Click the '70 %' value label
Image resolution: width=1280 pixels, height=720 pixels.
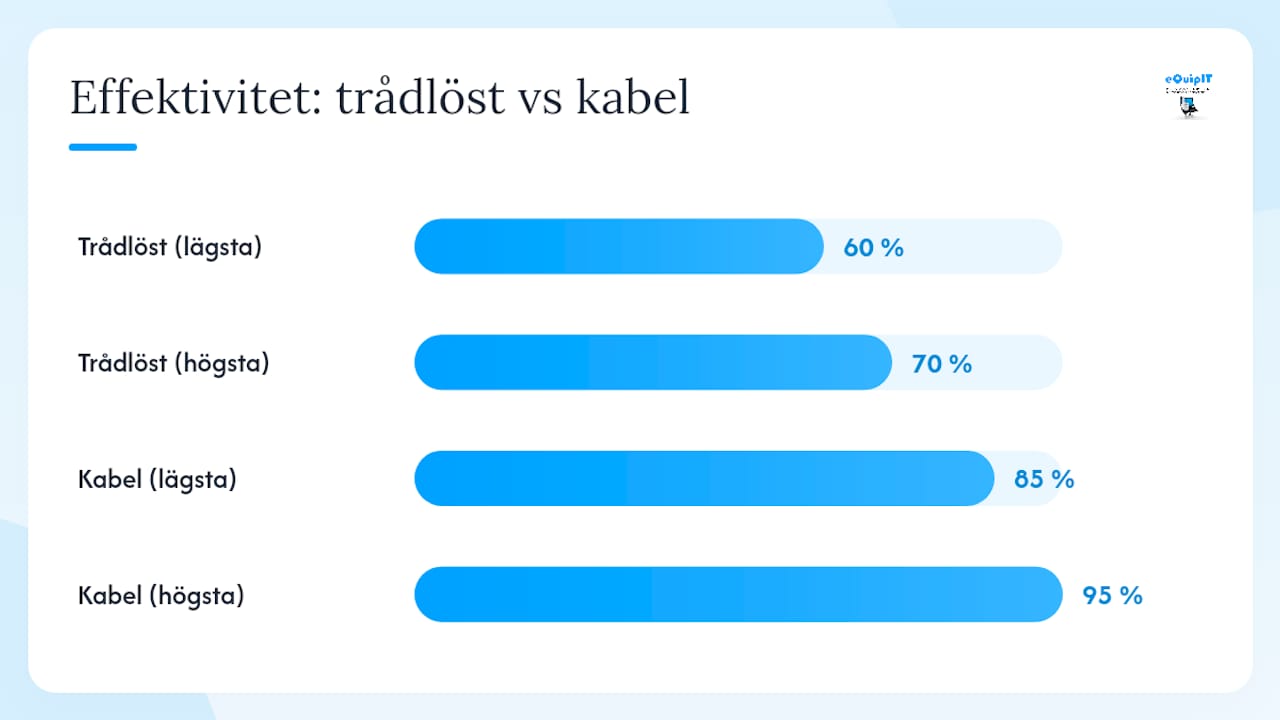tap(942, 363)
